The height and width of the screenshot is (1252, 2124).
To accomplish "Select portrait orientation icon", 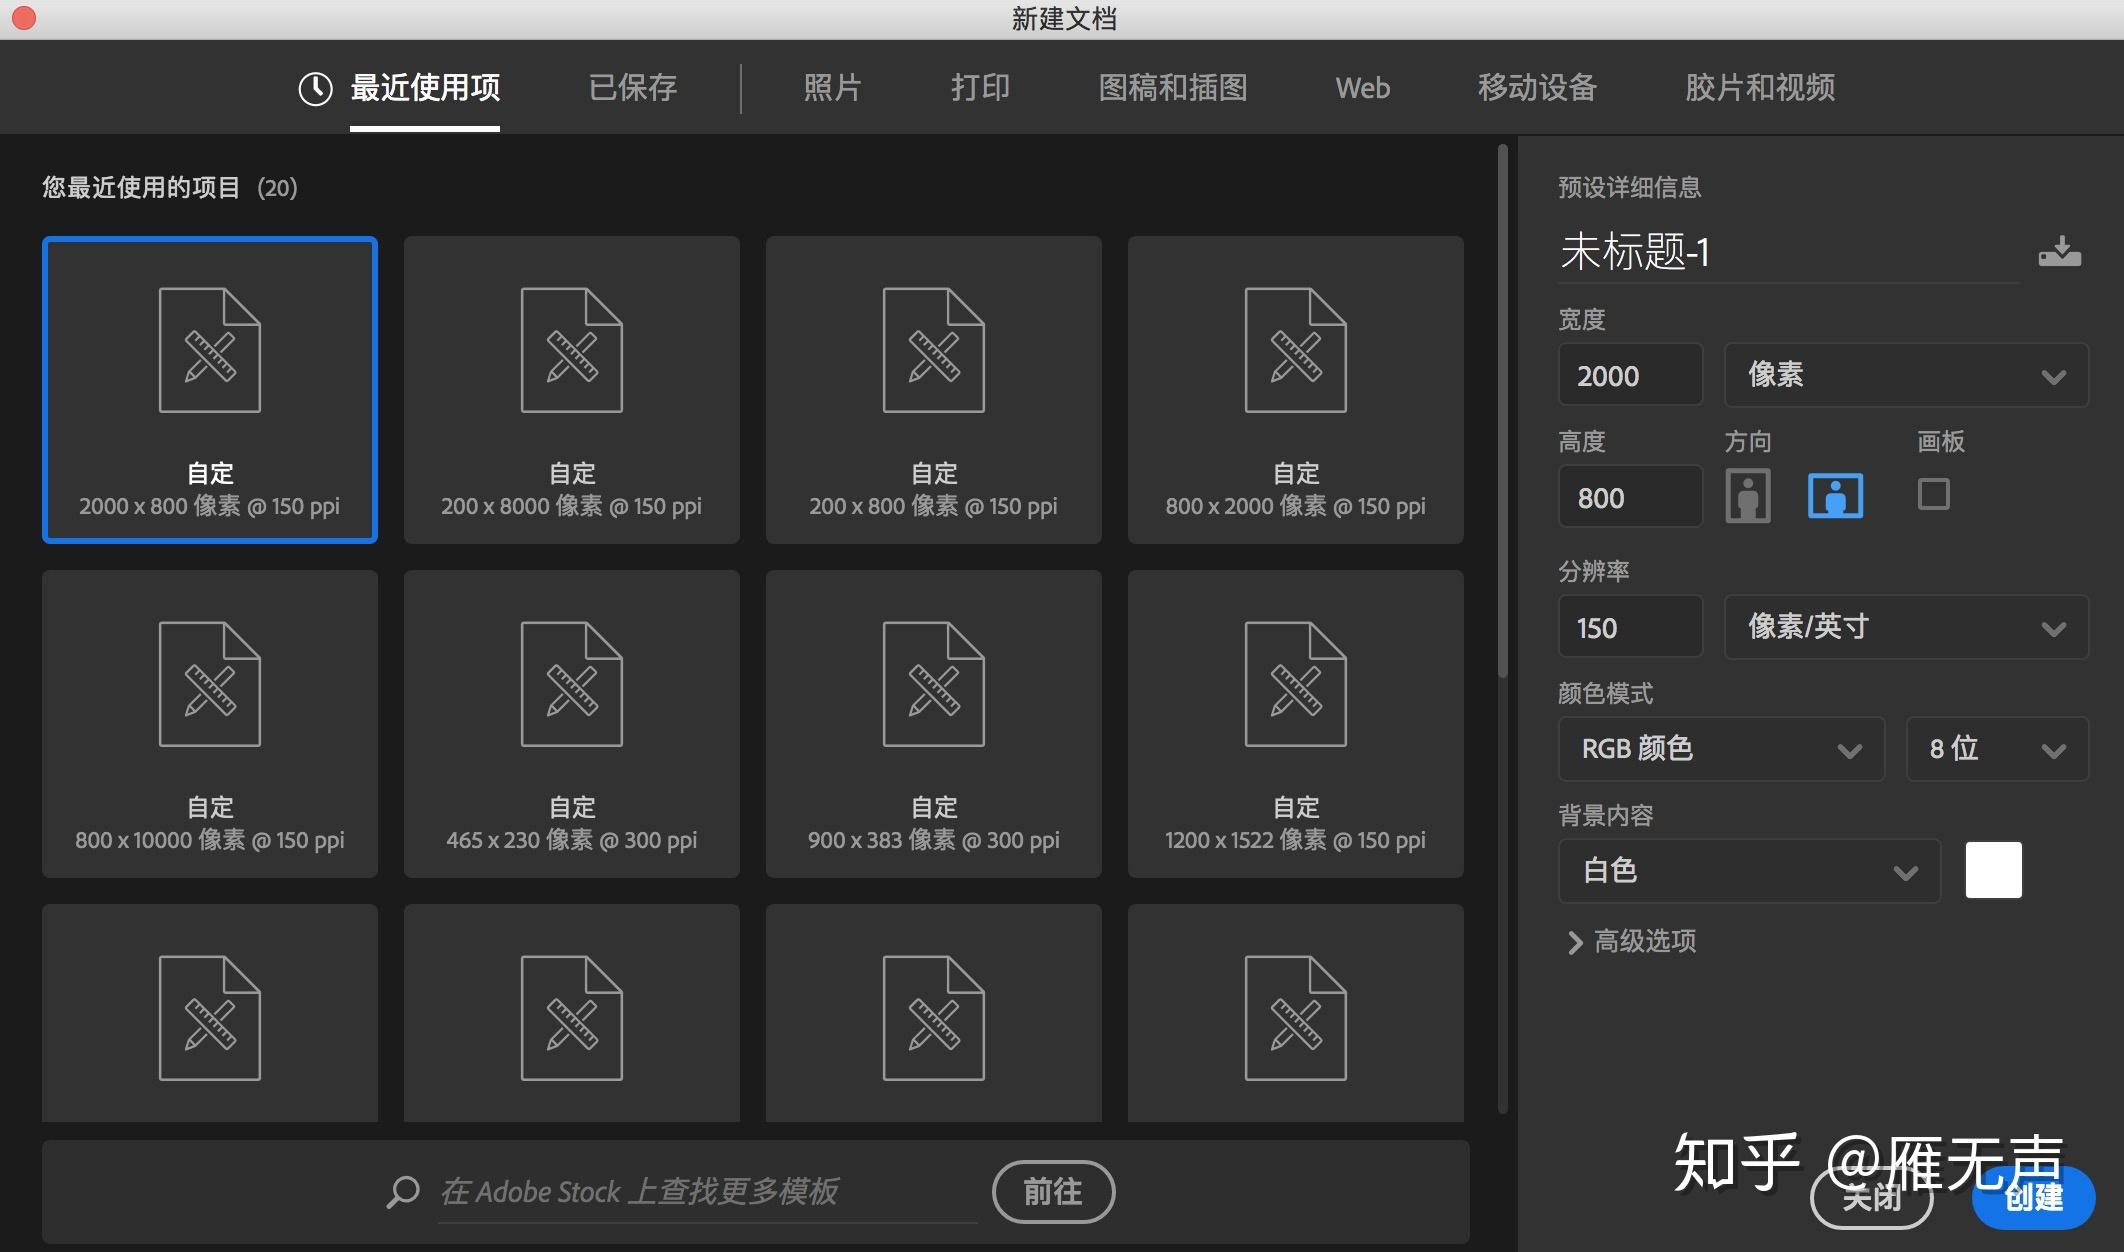I will point(1747,495).
